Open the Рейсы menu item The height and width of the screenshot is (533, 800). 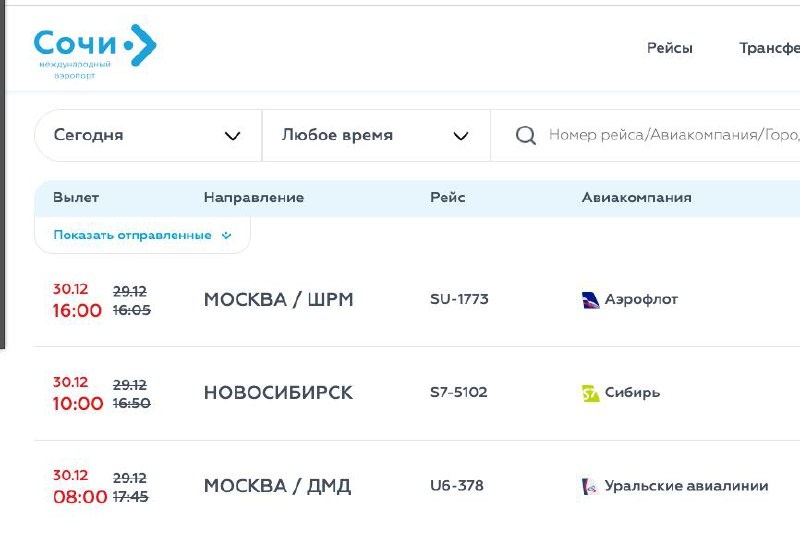(x=669, y=48)
